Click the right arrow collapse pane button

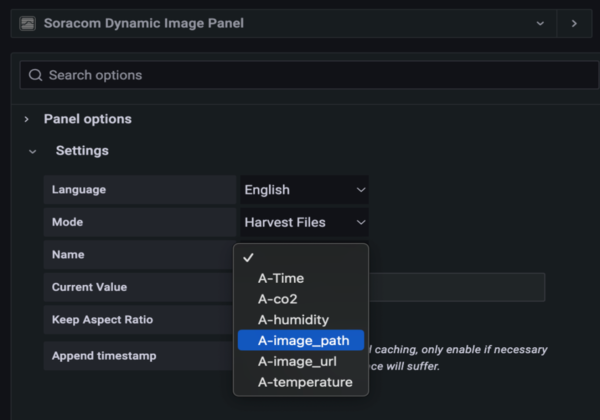(x=574, y=22)
